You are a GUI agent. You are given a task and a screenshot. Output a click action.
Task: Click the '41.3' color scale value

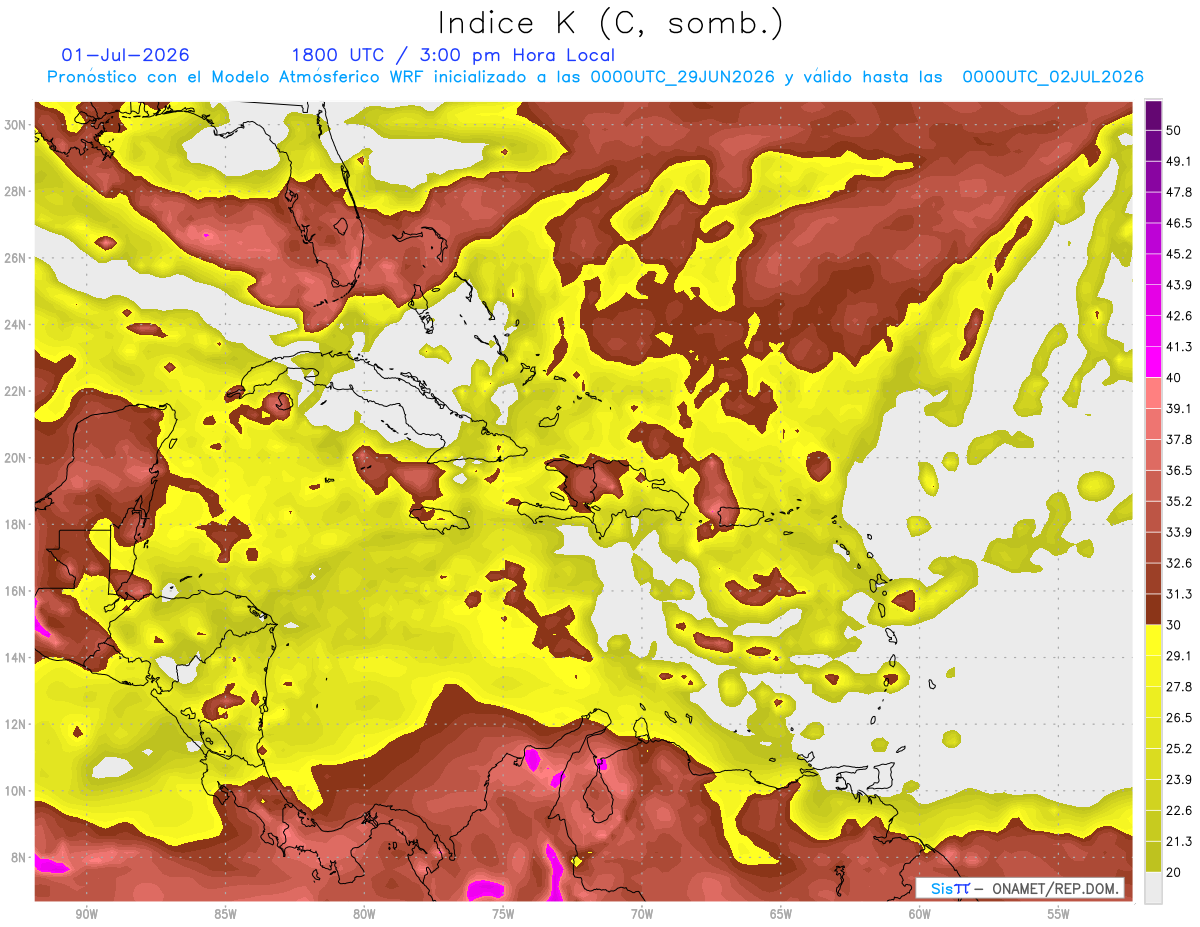pos(1178,347)
